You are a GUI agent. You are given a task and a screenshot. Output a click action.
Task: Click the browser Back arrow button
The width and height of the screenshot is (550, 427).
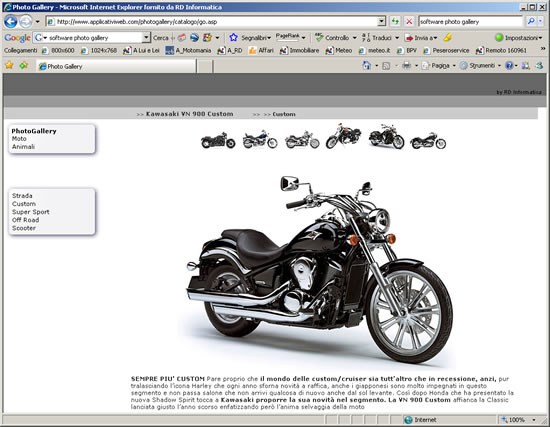11,22
